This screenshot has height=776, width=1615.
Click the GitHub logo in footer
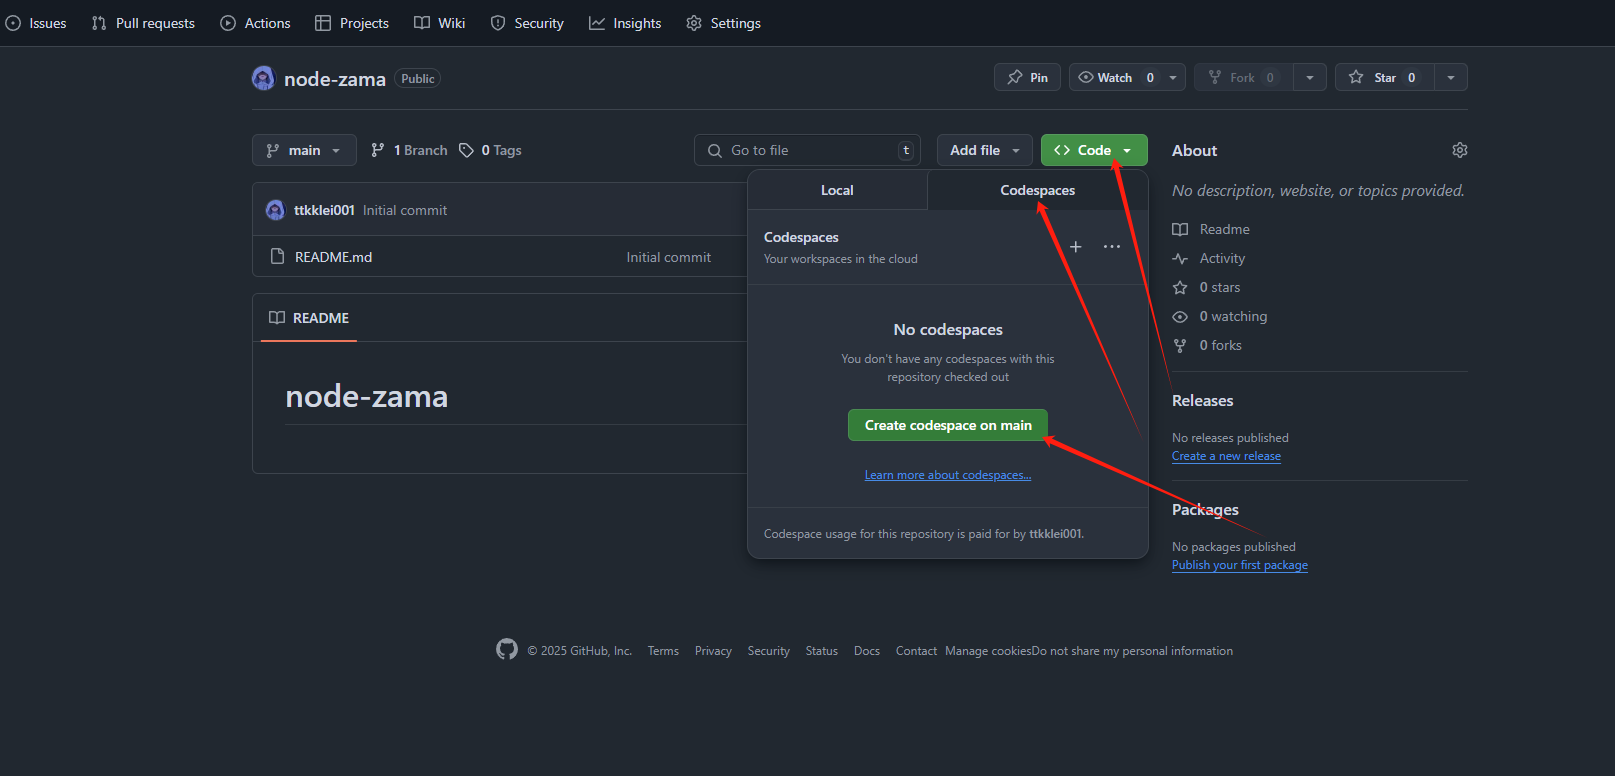[507, 650]
